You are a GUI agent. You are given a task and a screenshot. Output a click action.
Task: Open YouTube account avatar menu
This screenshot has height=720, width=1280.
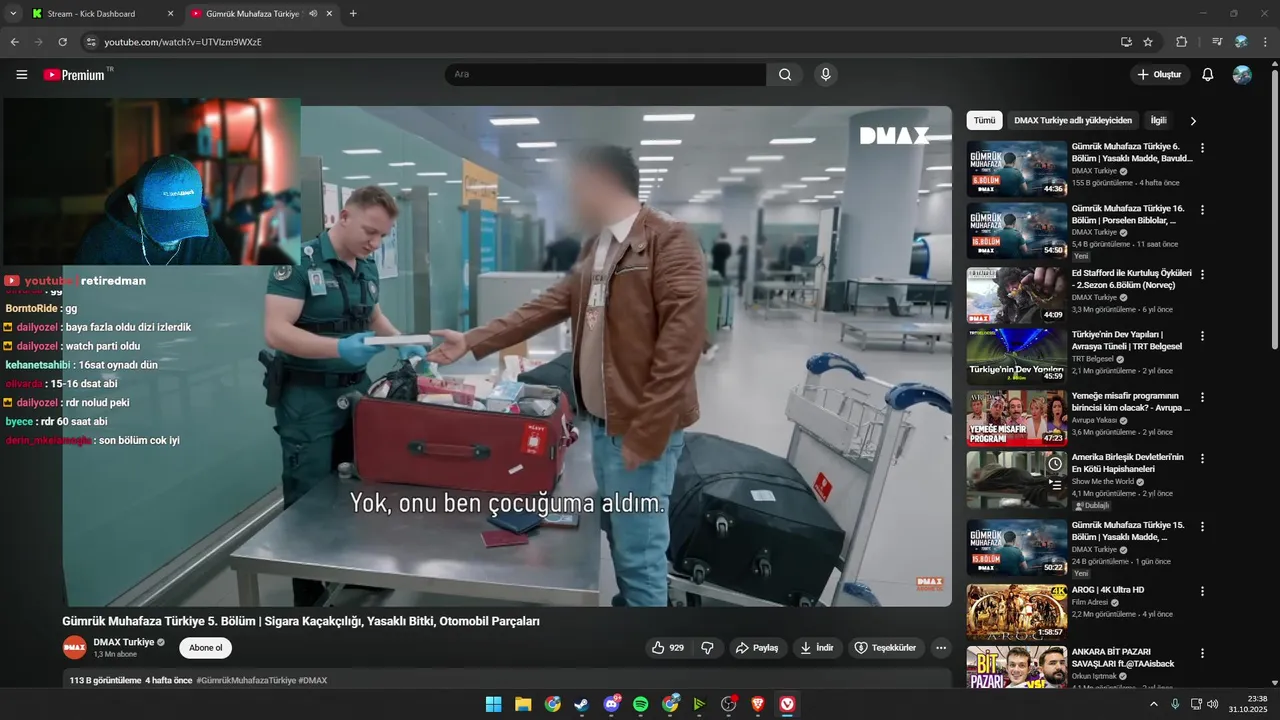[1242, 75]
